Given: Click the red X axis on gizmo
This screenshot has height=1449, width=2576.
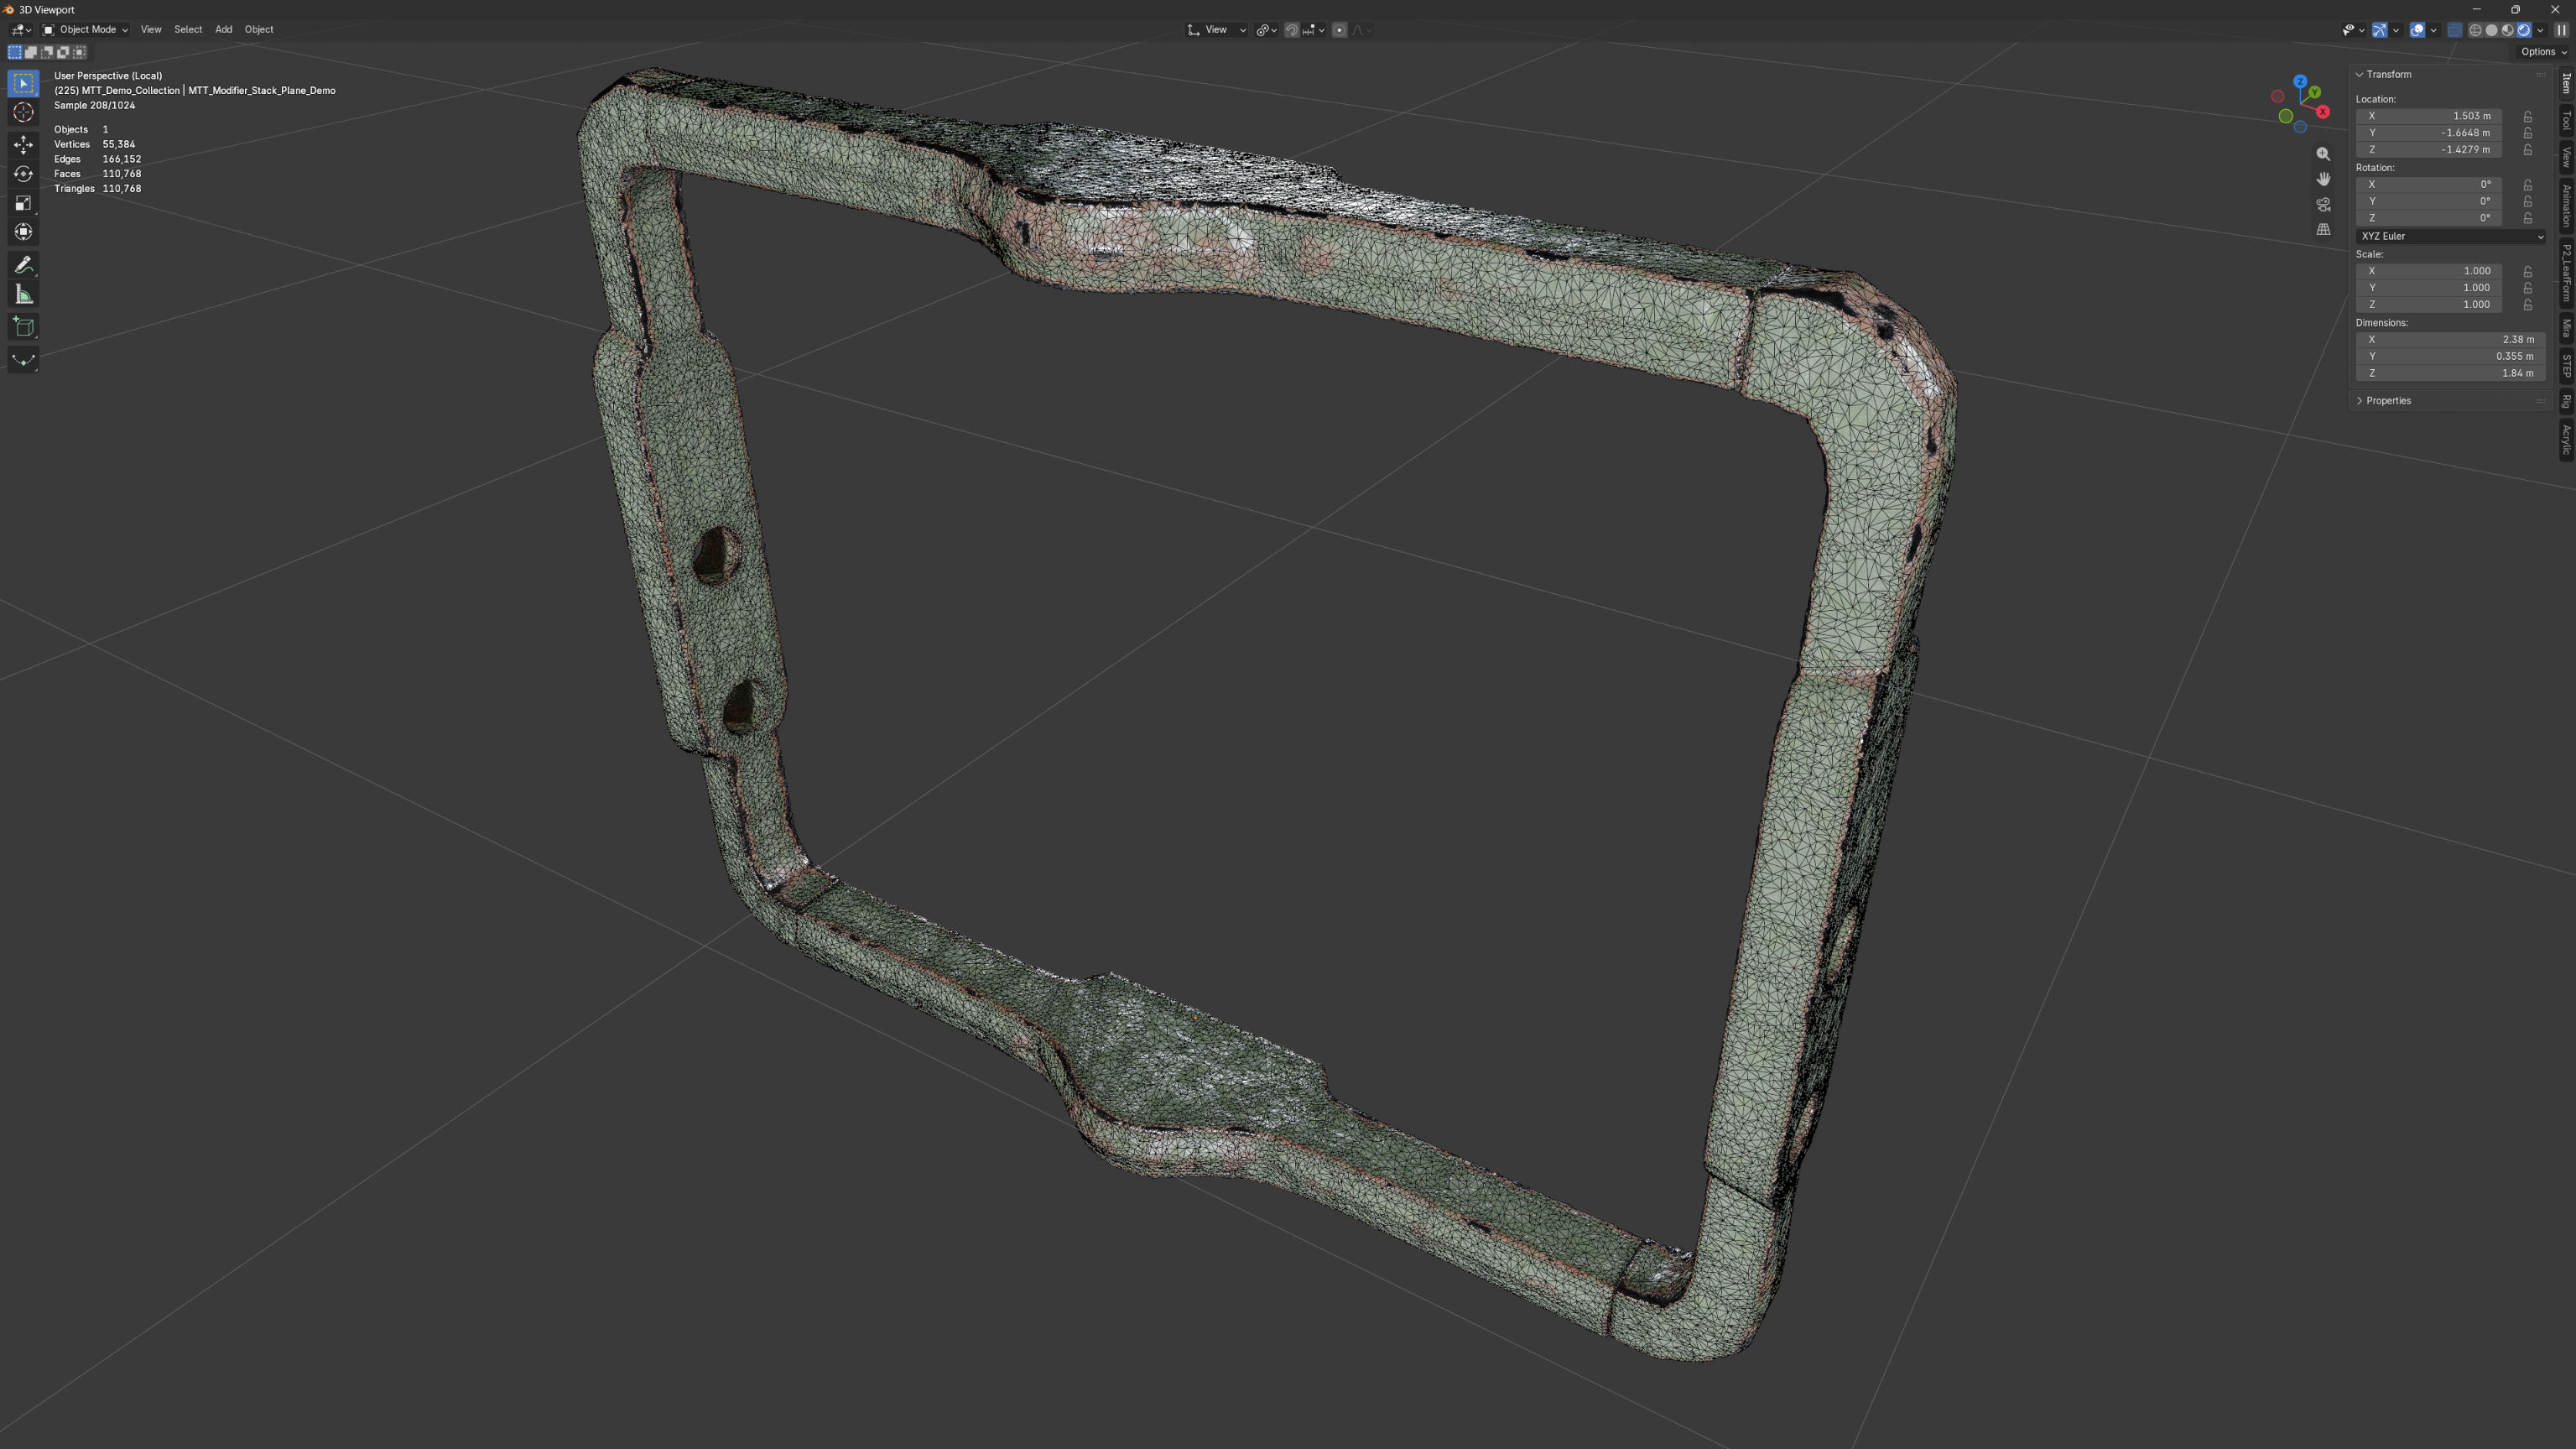Looking at the screenshot, I should point(2323,112).
